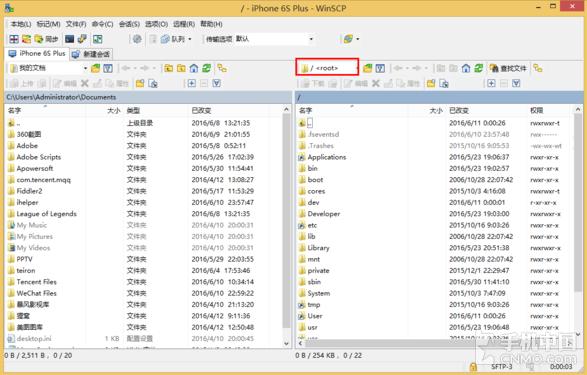Click the 同步 synchronize button

pos(47,39)
